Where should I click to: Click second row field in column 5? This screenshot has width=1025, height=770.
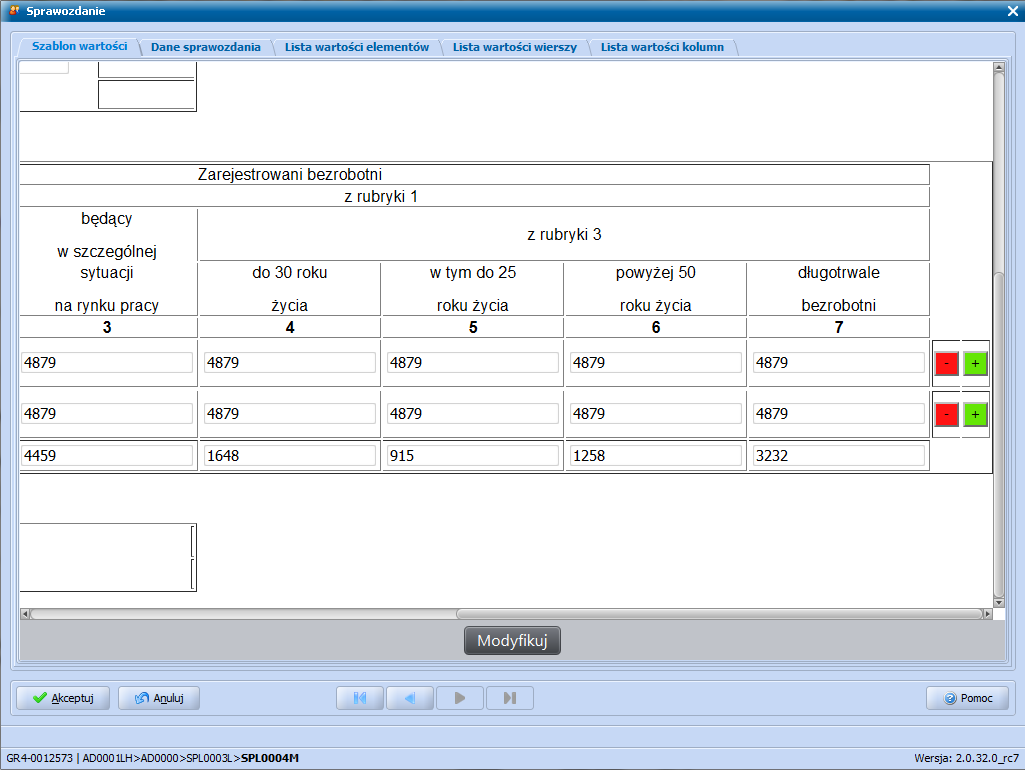coord(473,414)
